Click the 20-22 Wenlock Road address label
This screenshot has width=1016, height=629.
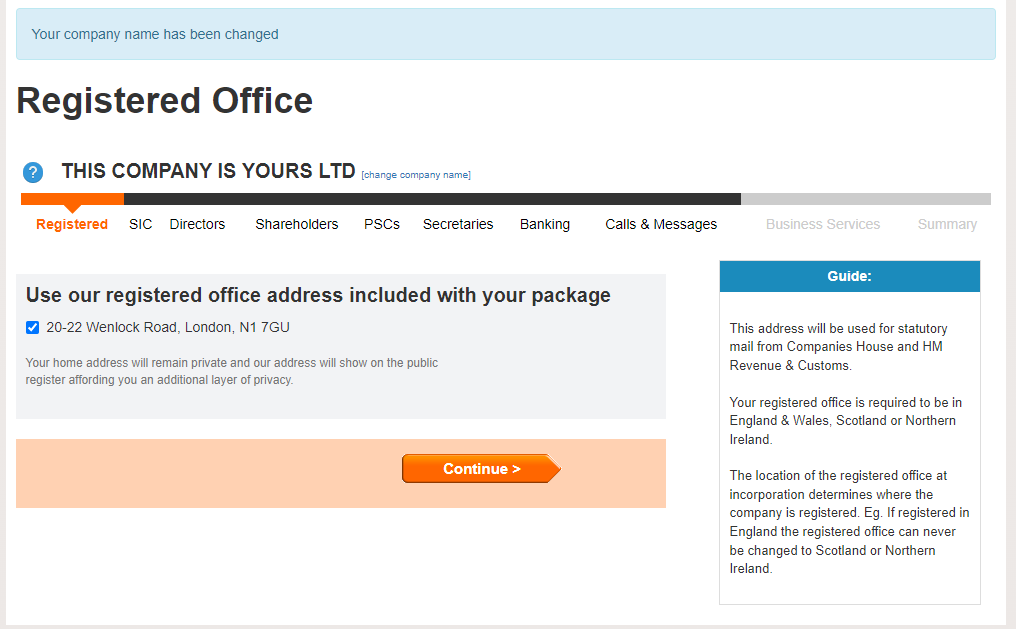pyautogui.click(x=168, y=328)
